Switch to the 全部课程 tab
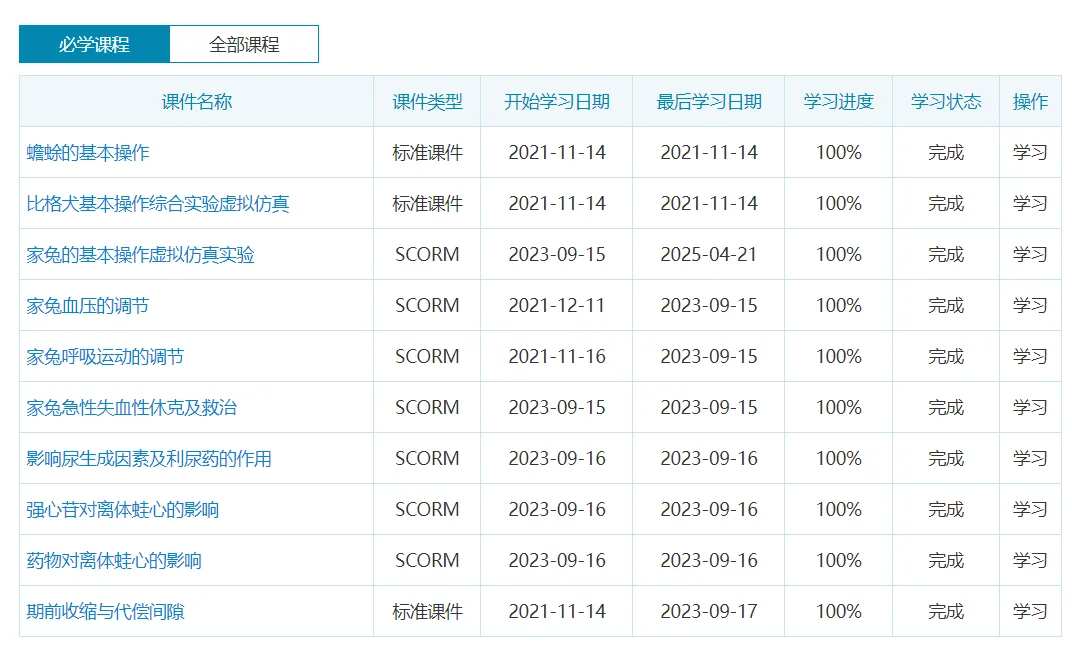The image size is (1072, 651). (x=245, y=44)
